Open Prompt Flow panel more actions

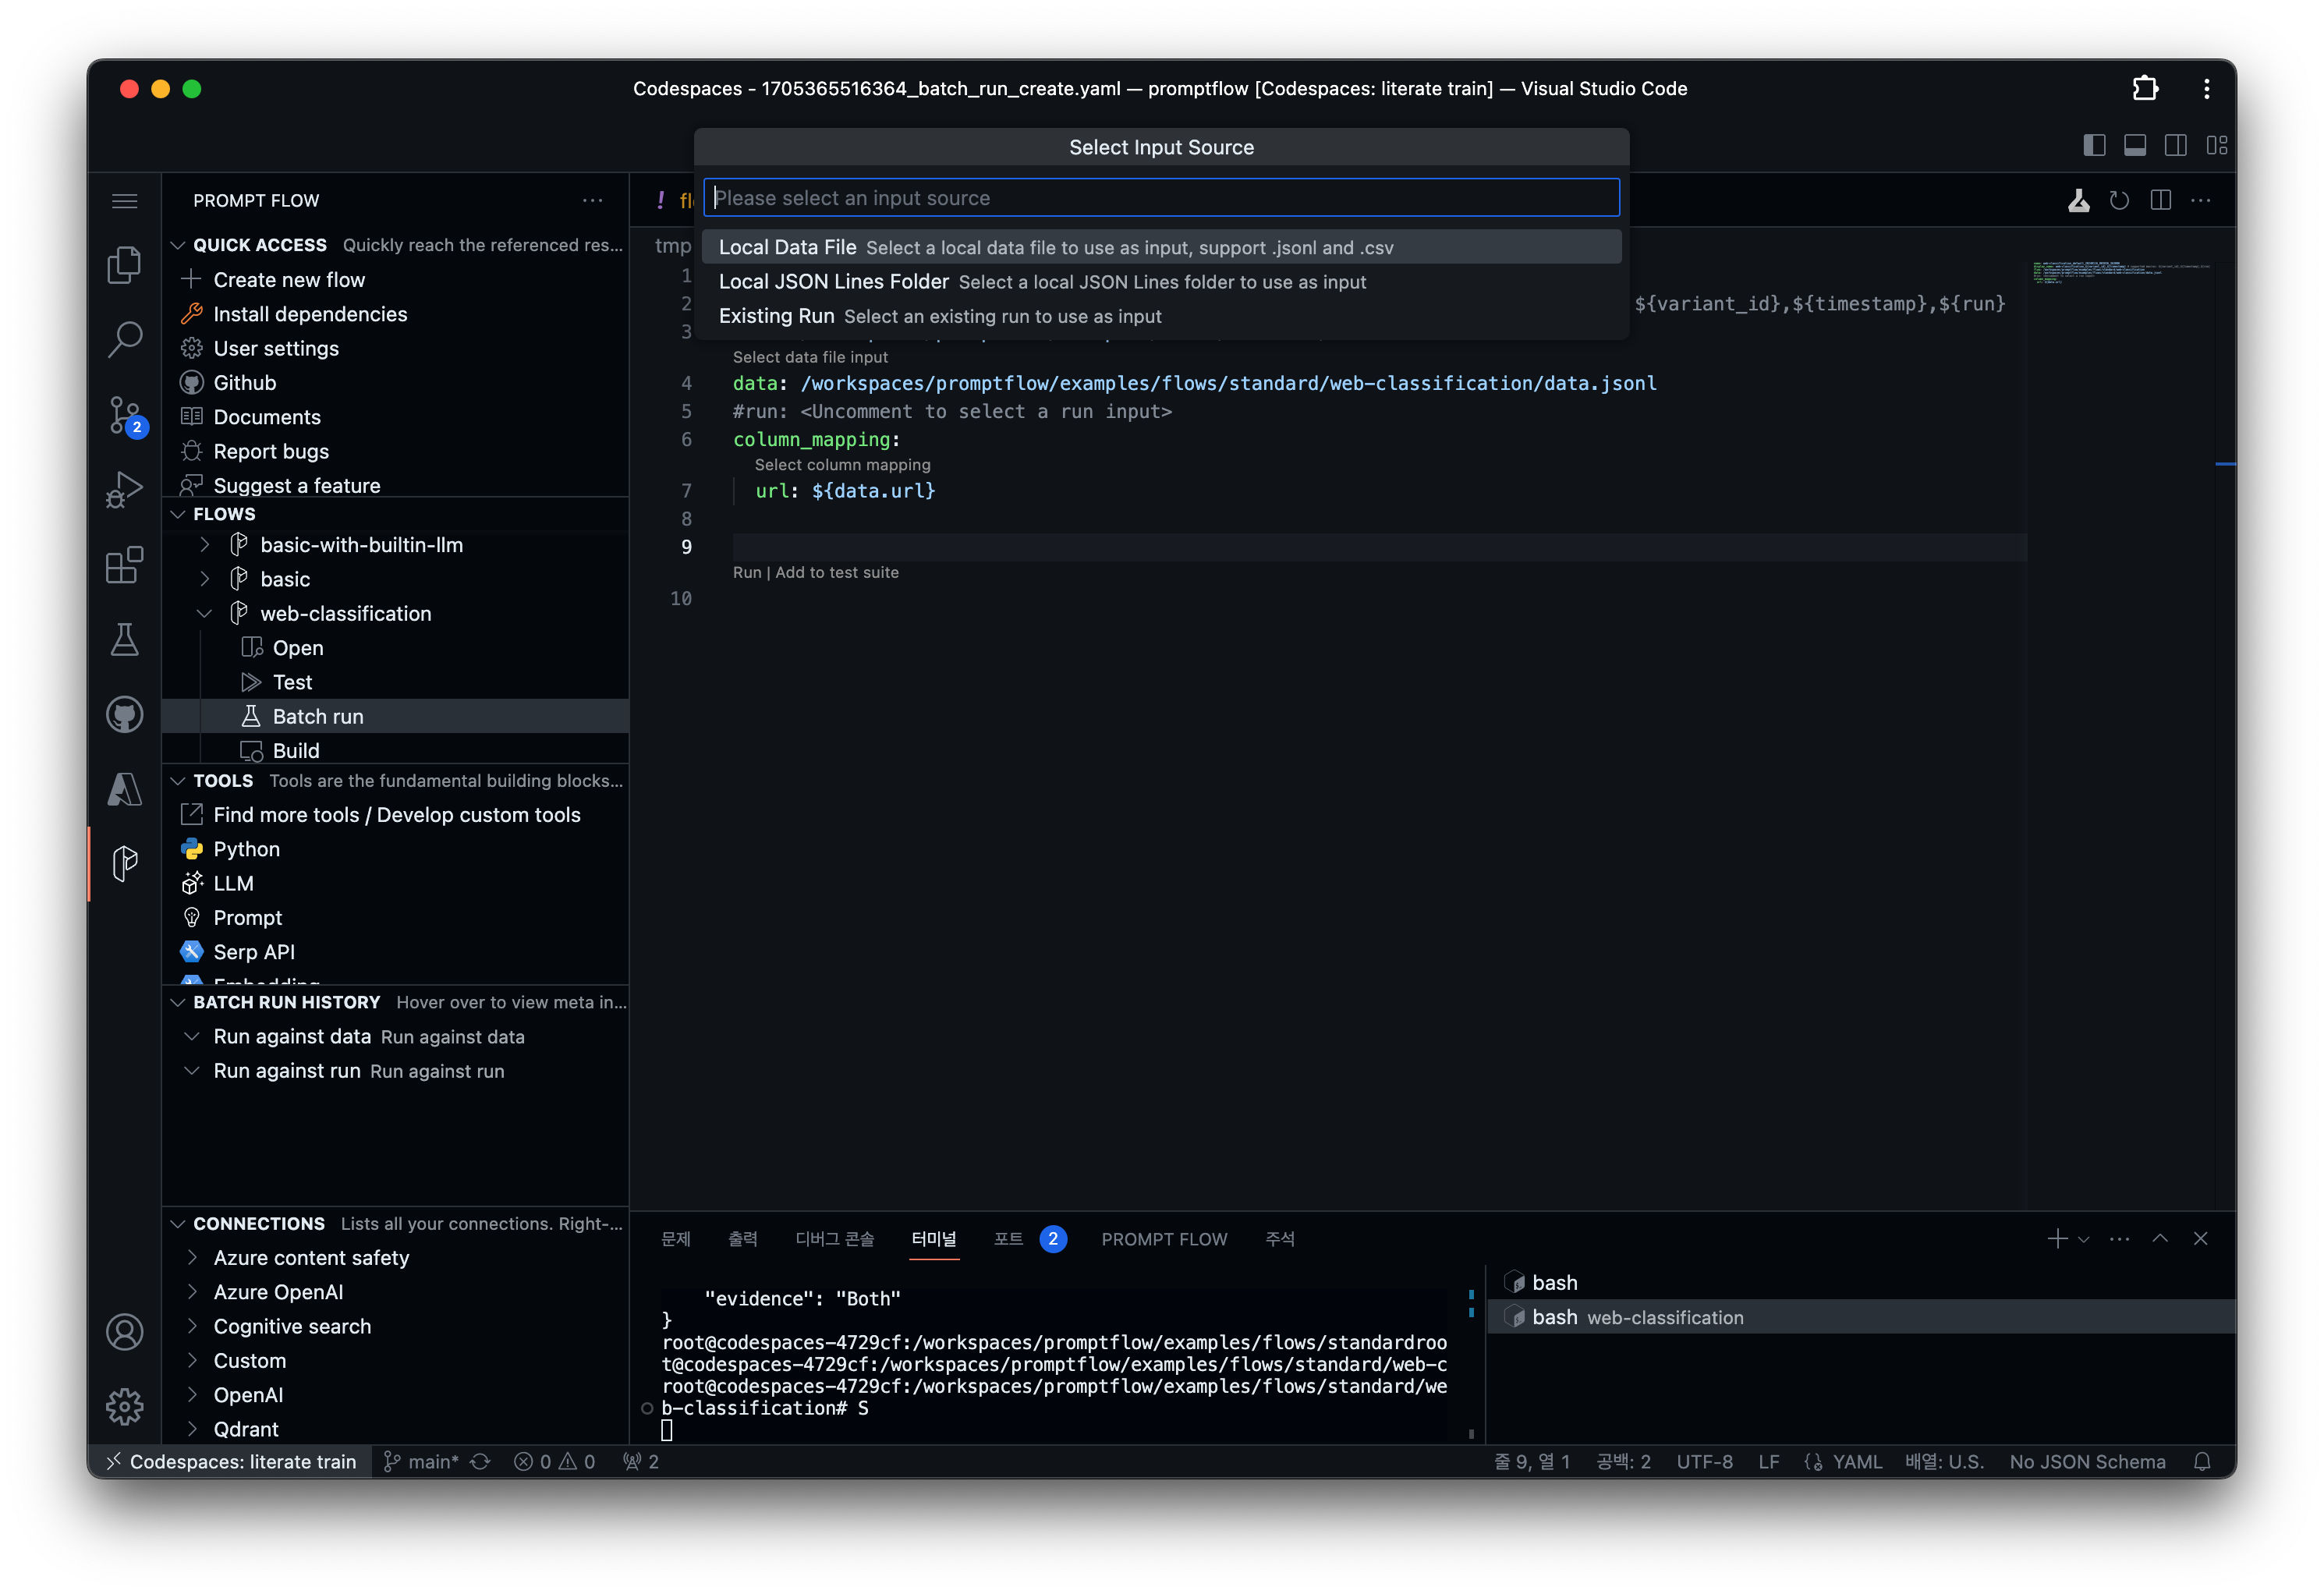(593, 201)
